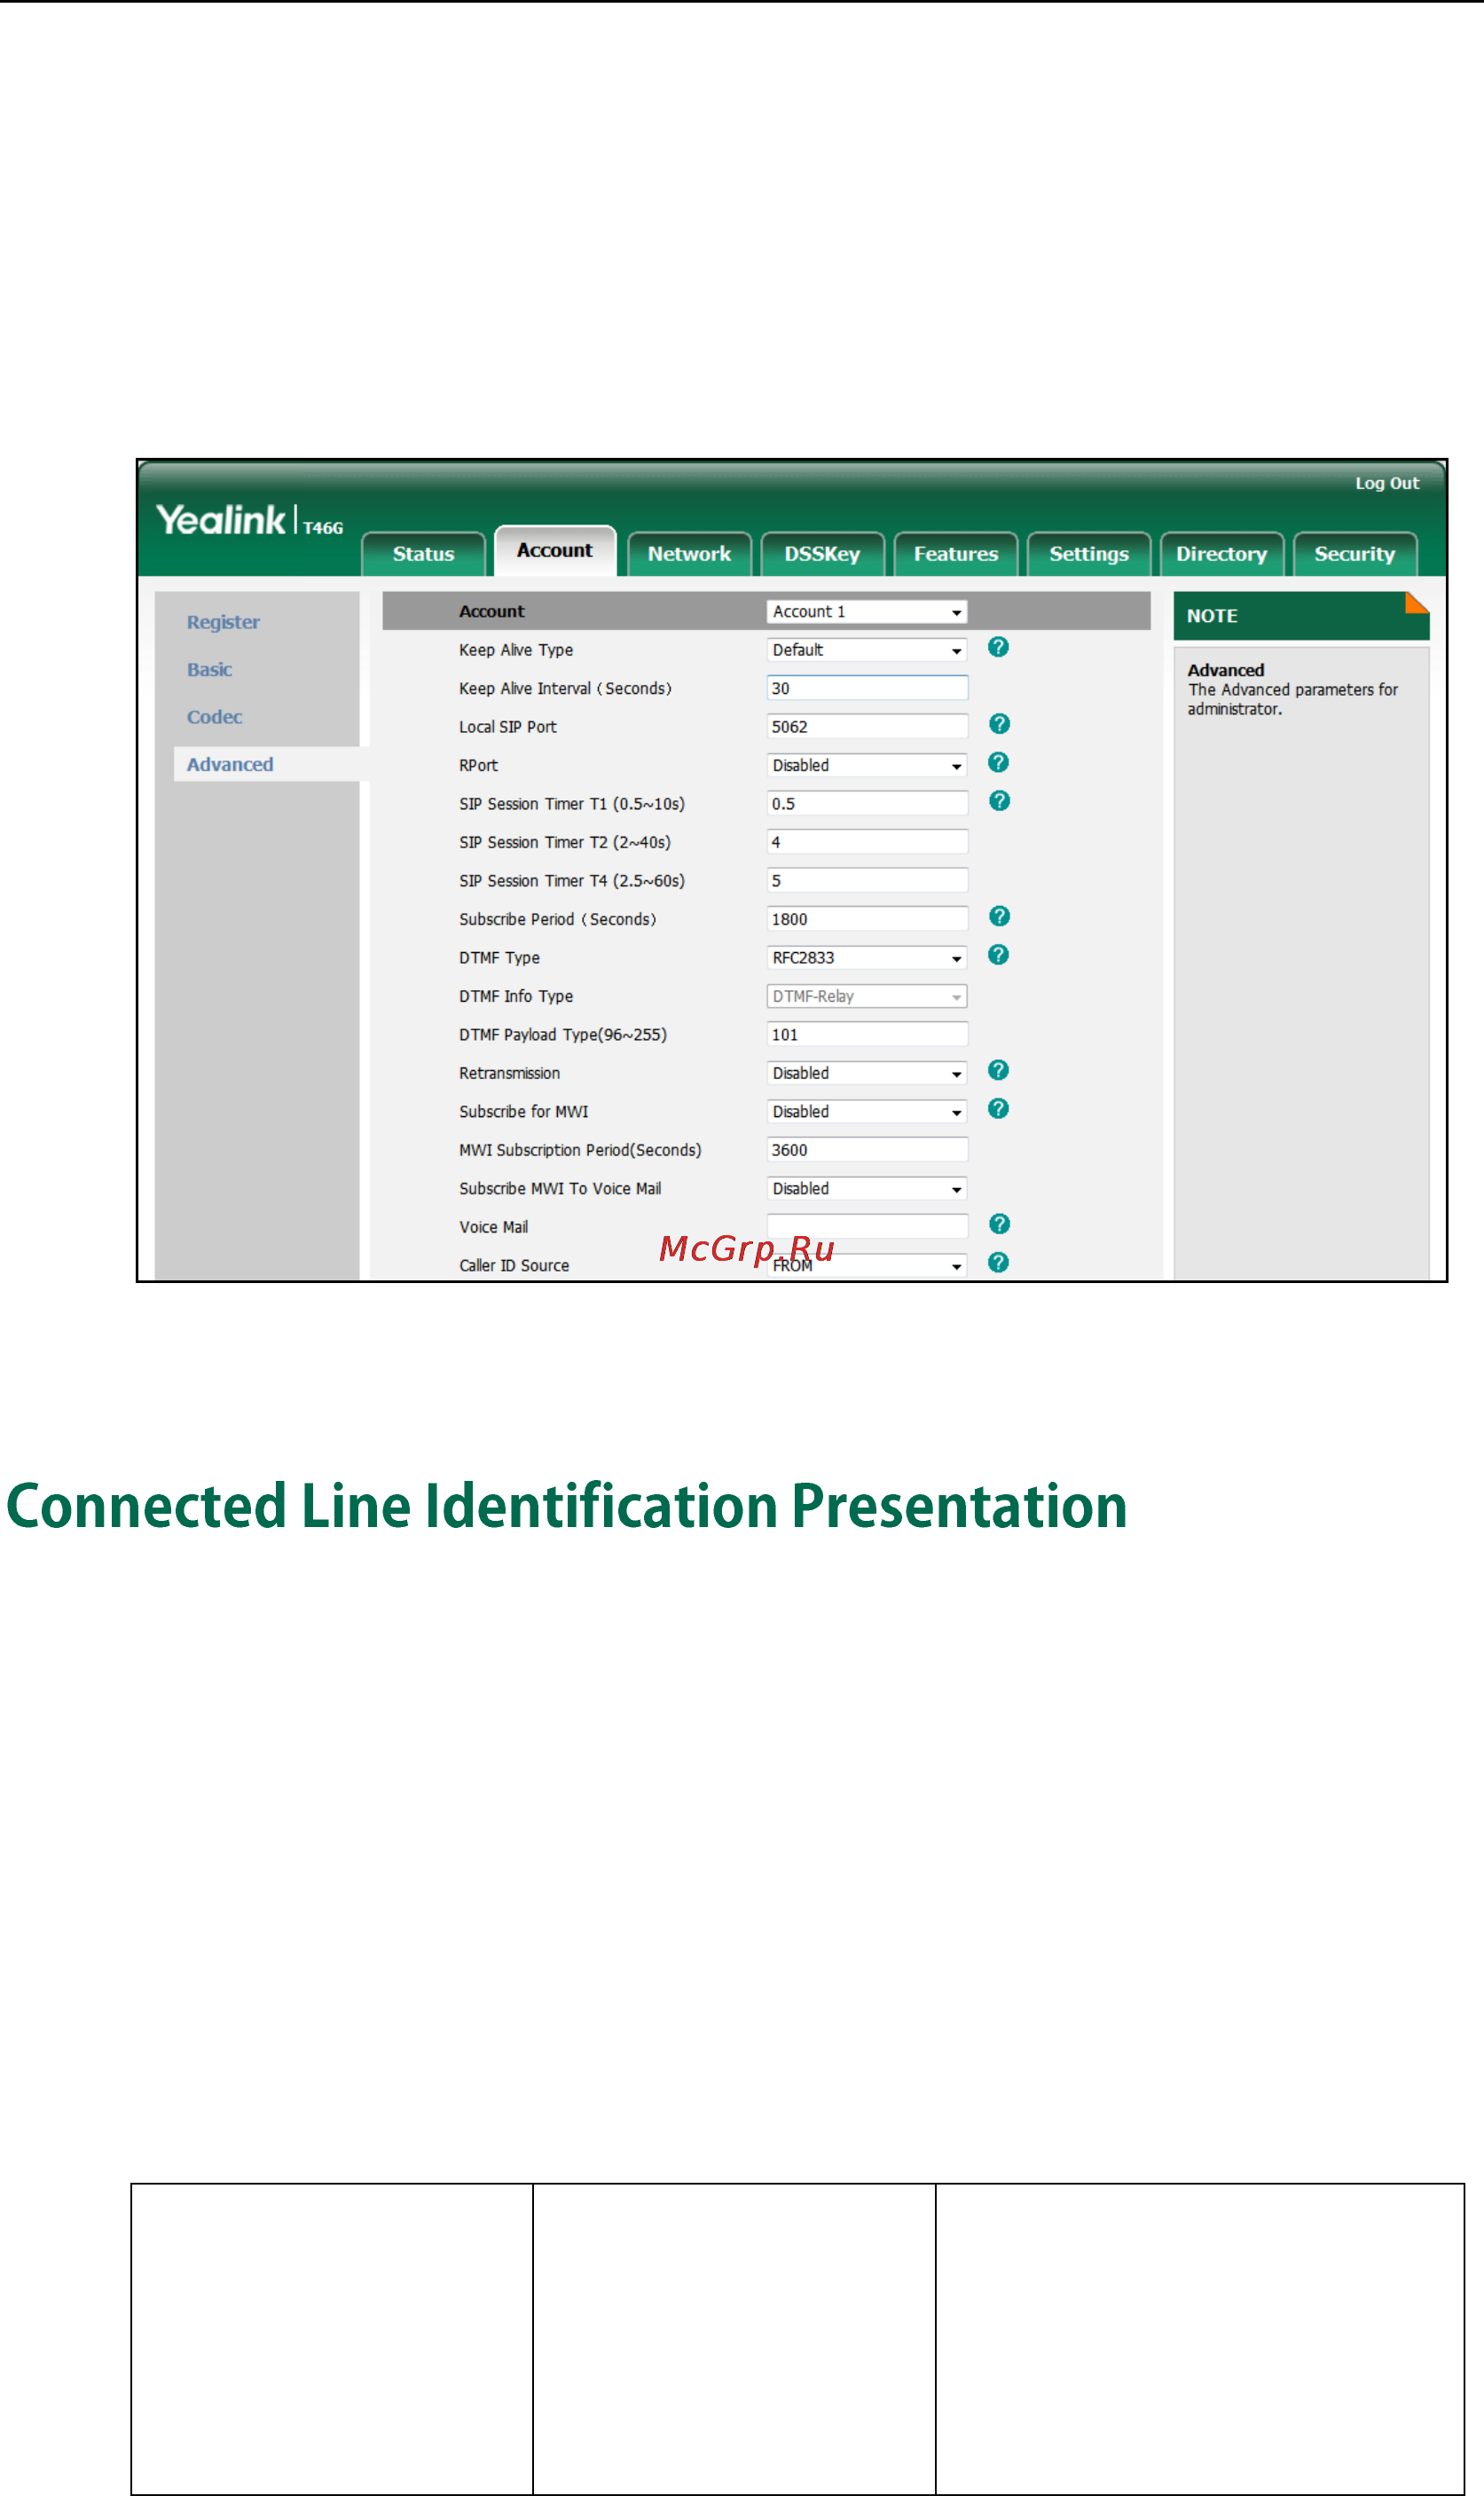Click SIP Session Timer T2 input field
This screenshot has width=1484, height=2496.
[x=867, y=842]
